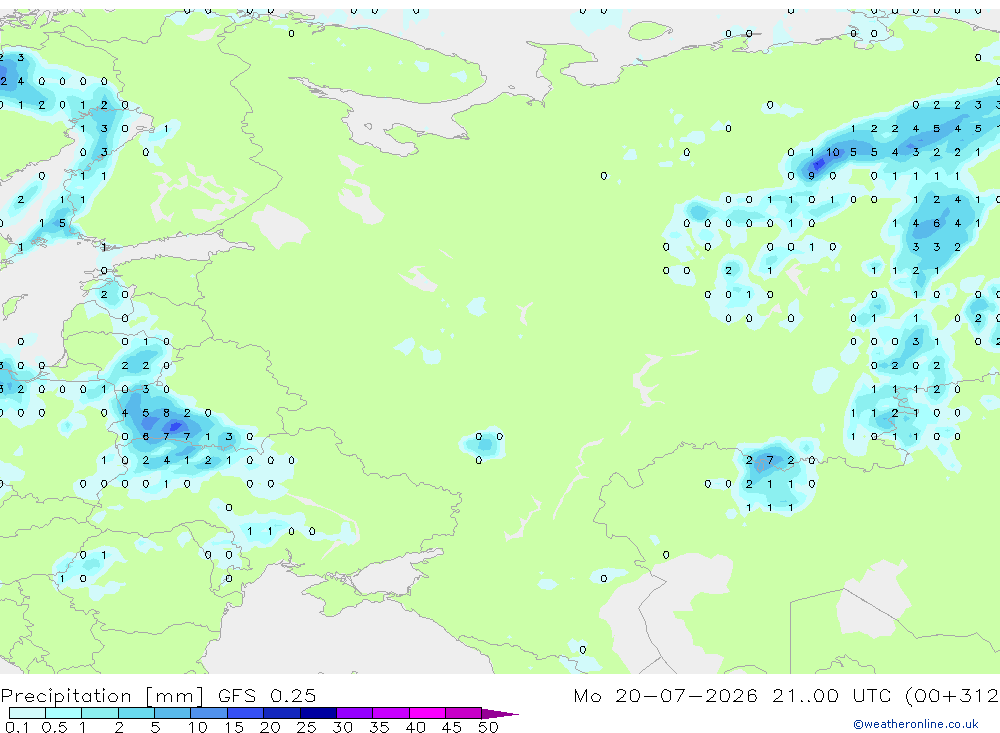The width and height of the screenshot is (1000, 733).
Task: Click the "21..00 UTC" time text
Action: click(831, 695)
